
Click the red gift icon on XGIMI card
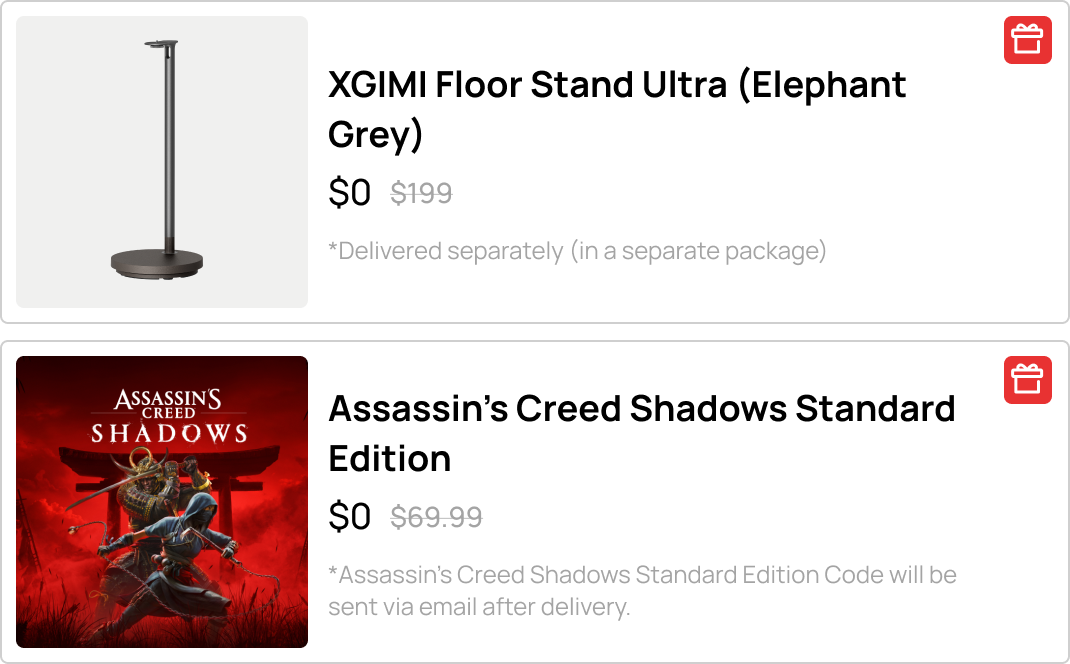(x=1027, y=40)
